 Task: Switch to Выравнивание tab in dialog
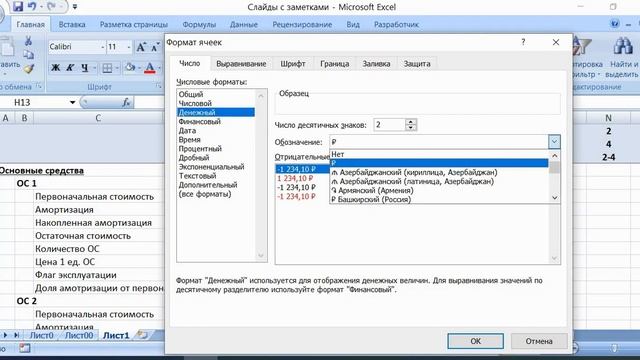[x=241, y=64]
